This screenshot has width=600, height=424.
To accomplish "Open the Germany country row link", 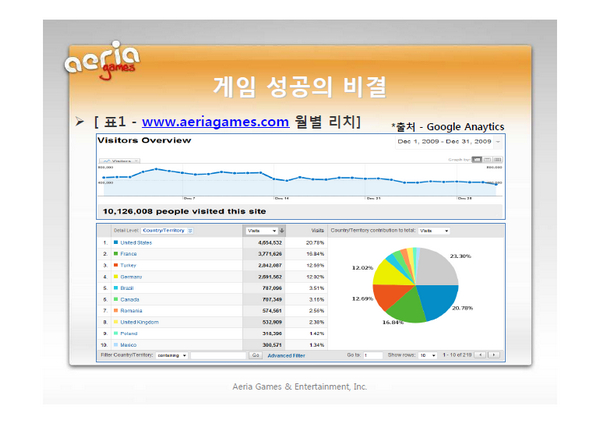I will click(x=131, y=277).
